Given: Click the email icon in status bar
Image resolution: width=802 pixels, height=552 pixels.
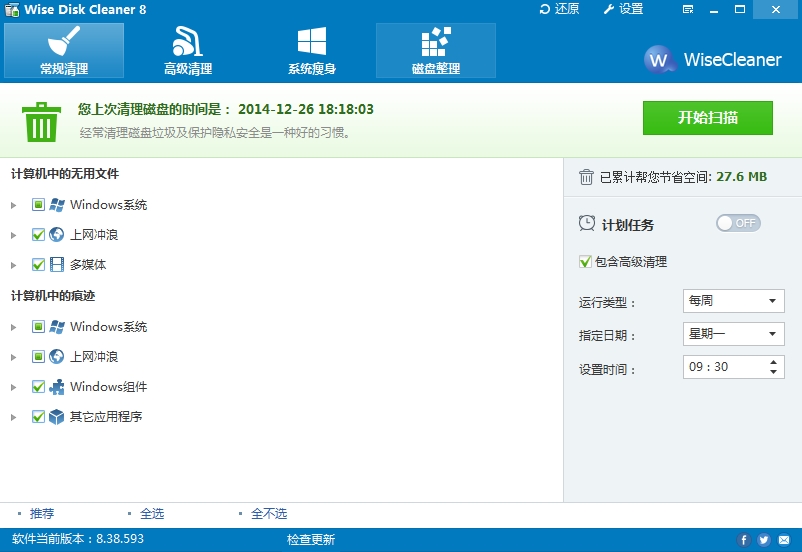Looking at the screenshot, I should point(784,540).
